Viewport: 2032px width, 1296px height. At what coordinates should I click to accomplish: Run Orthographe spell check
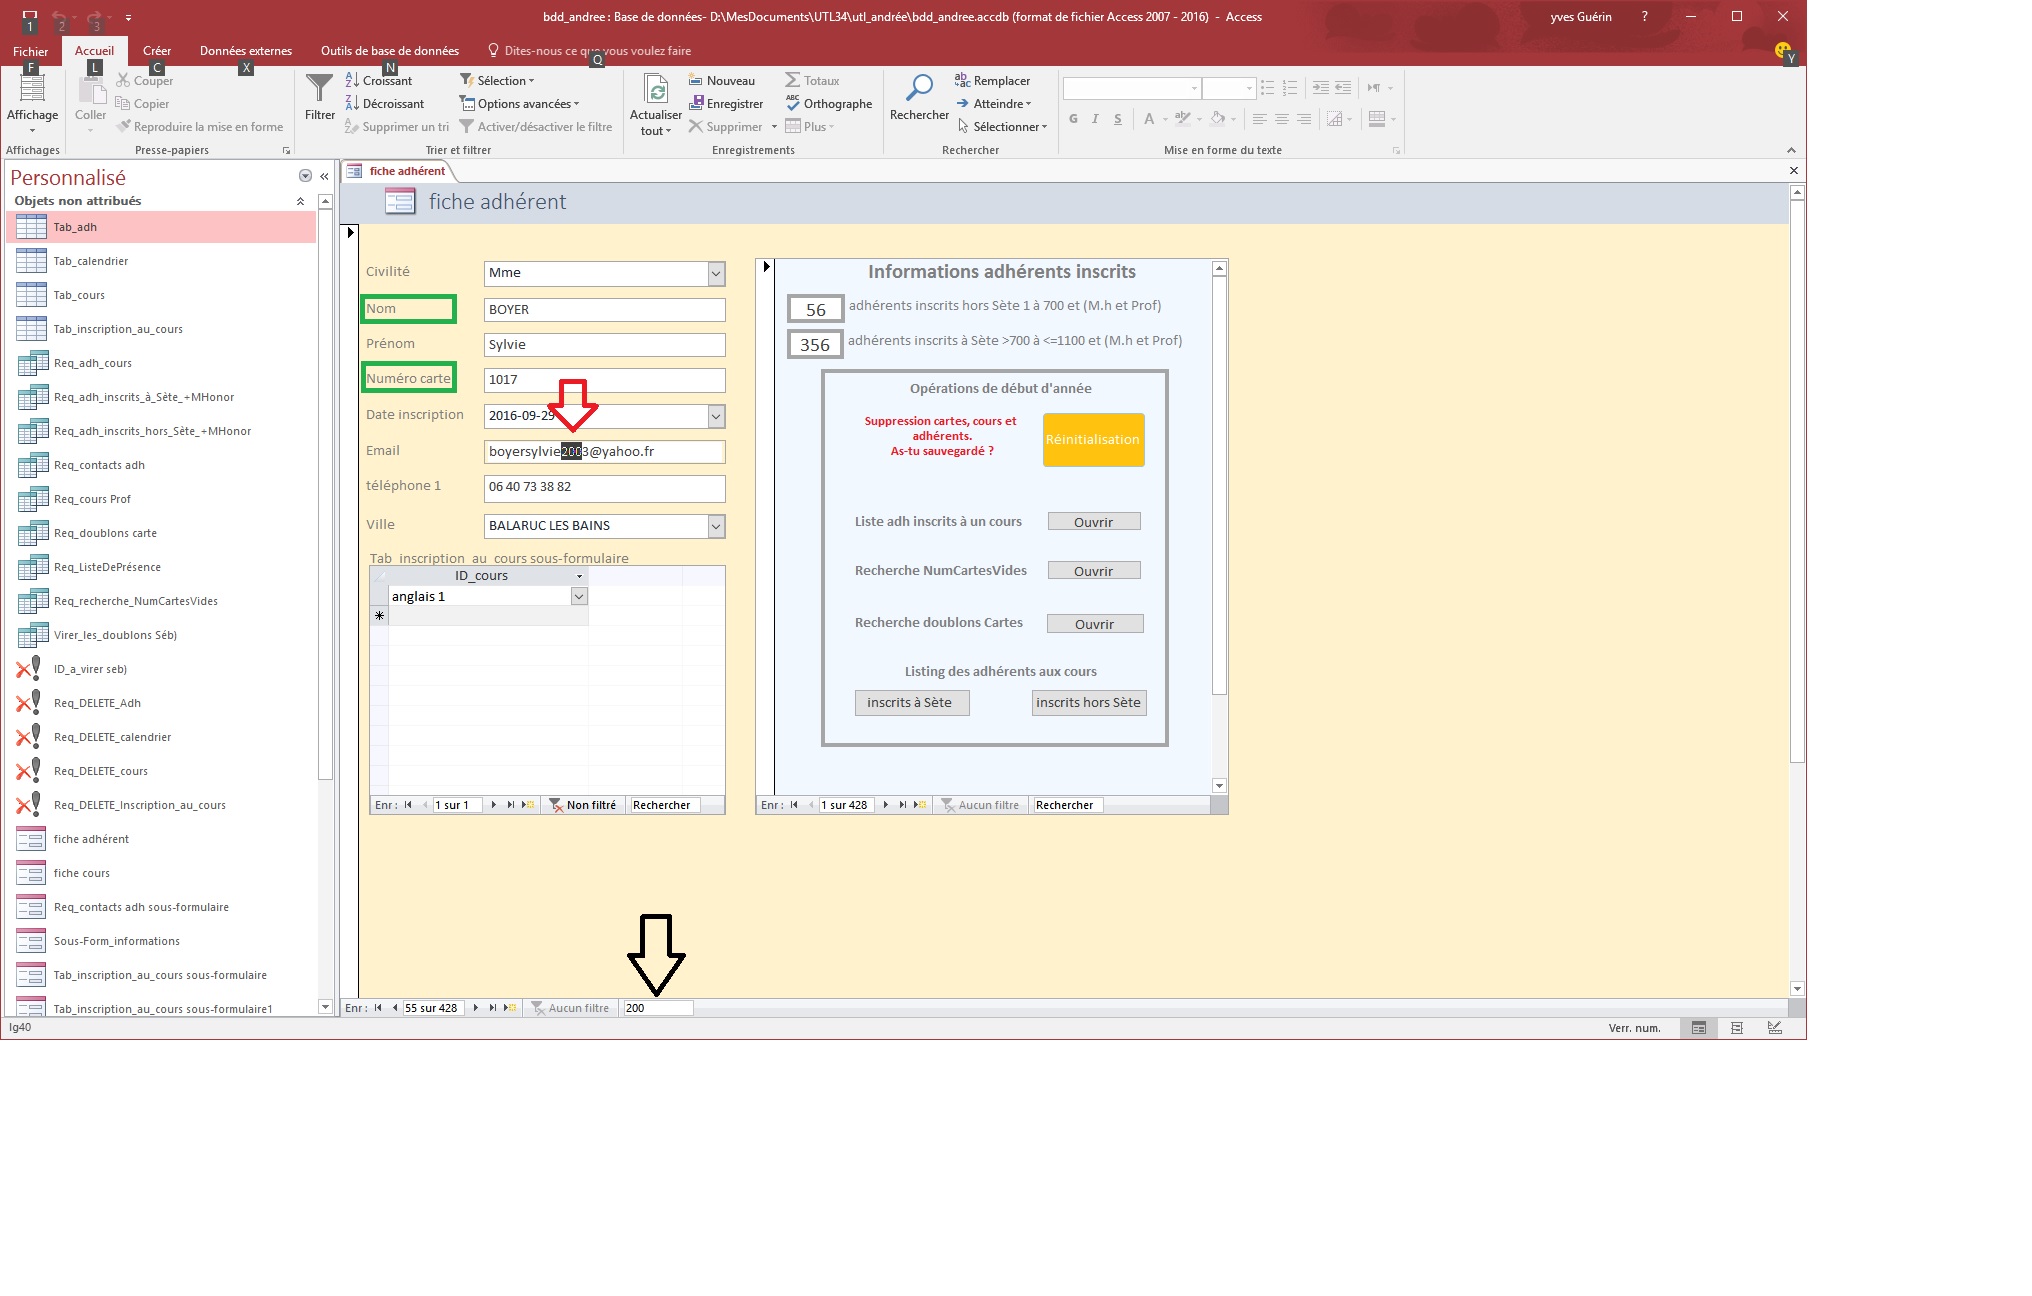(829, 104)
